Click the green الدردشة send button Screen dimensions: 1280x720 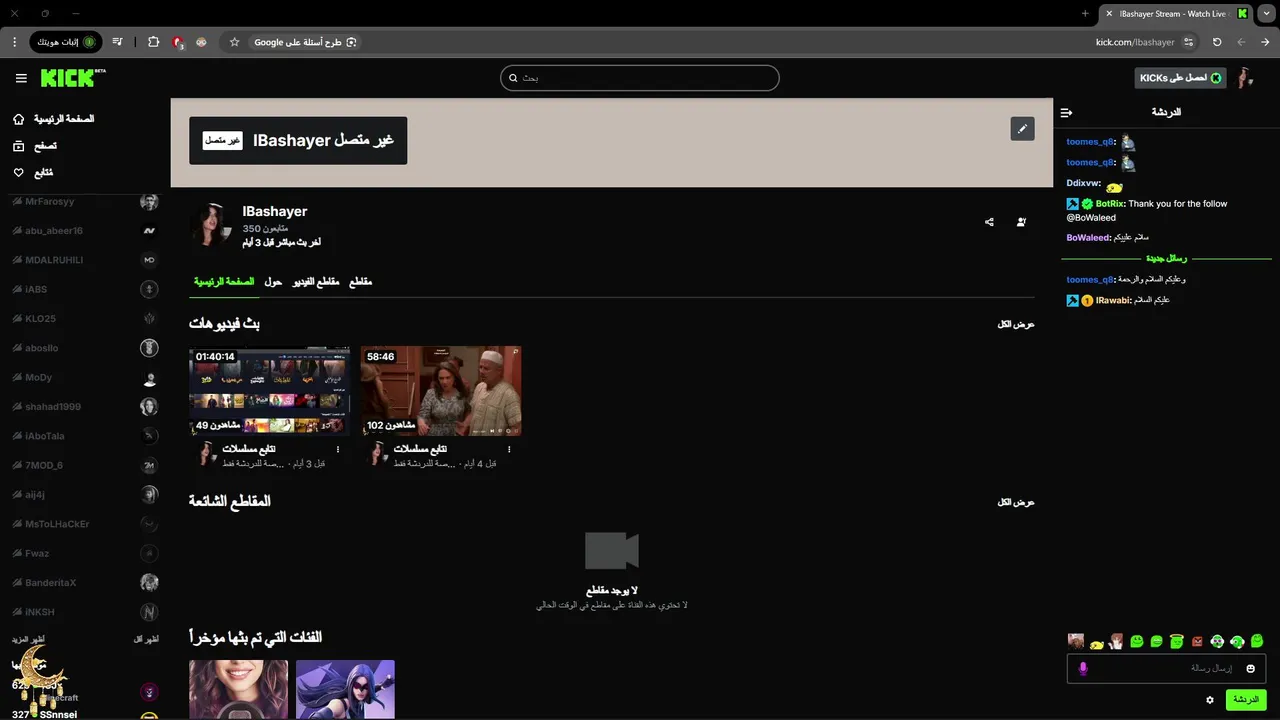(x=1246, y=700)
